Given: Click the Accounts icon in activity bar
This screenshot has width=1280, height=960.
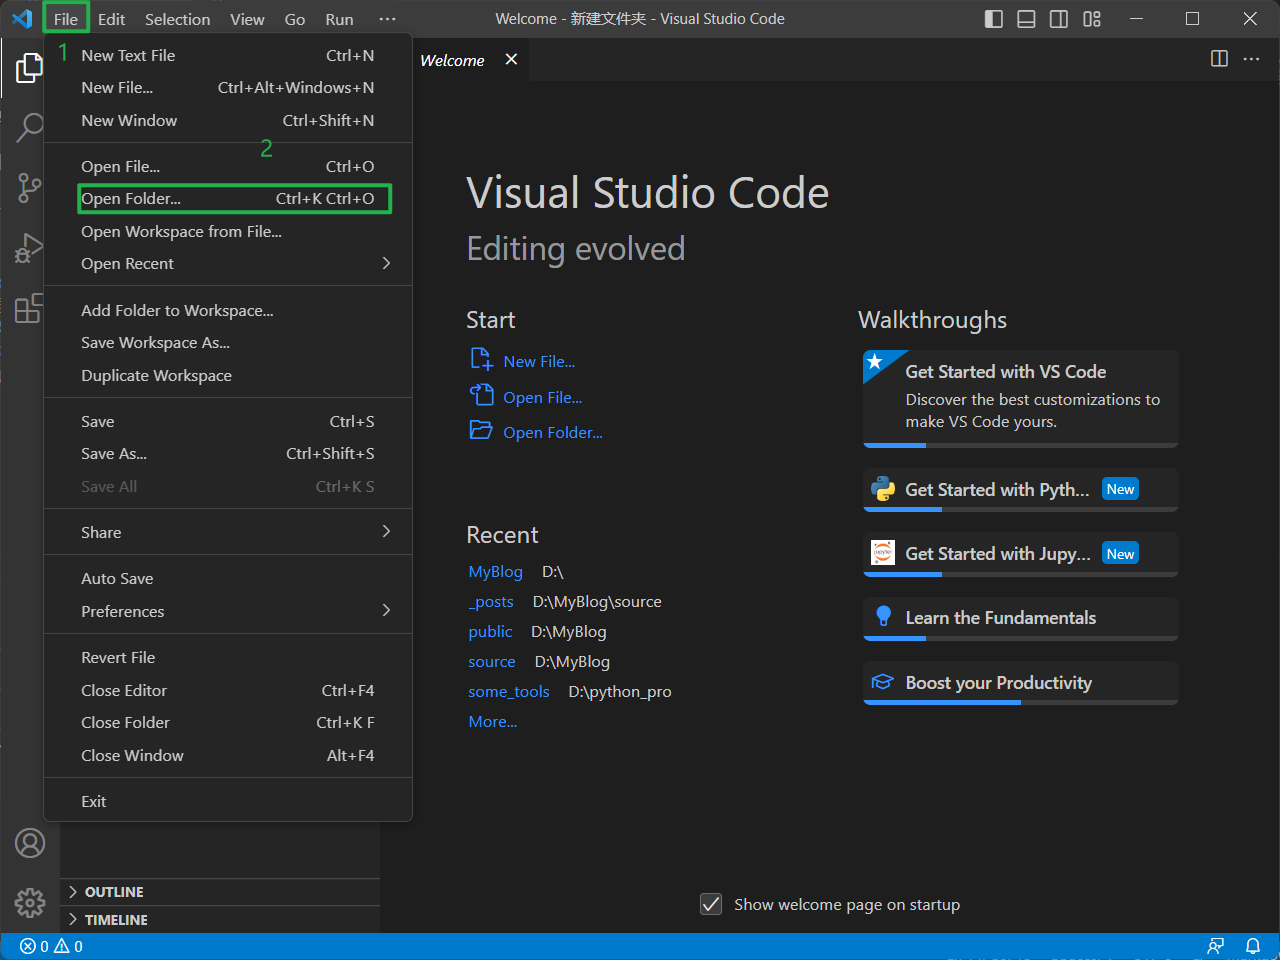Looking at the screenshot, I should pyautogui.click(x=30, y=843).
